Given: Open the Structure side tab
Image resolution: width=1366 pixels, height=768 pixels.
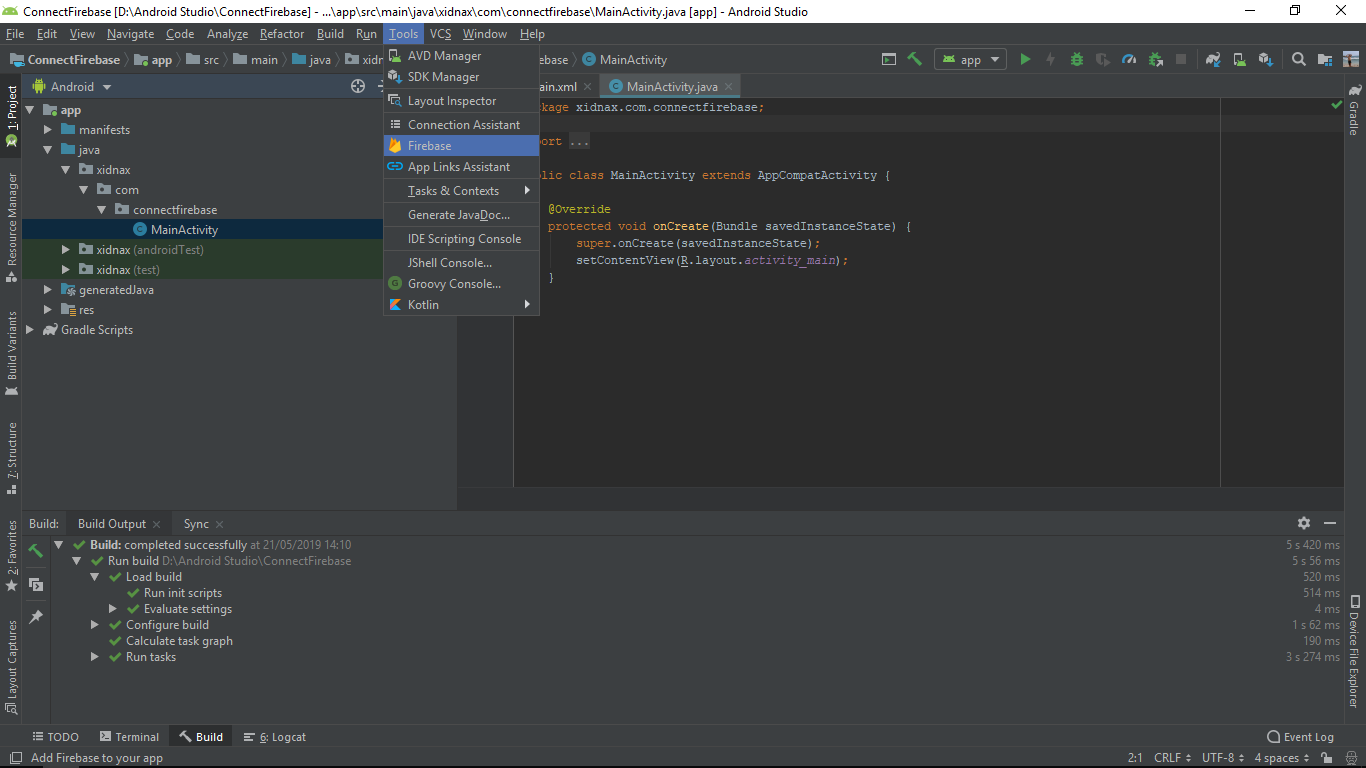Looking at the screenshot, I should point(12,458).
